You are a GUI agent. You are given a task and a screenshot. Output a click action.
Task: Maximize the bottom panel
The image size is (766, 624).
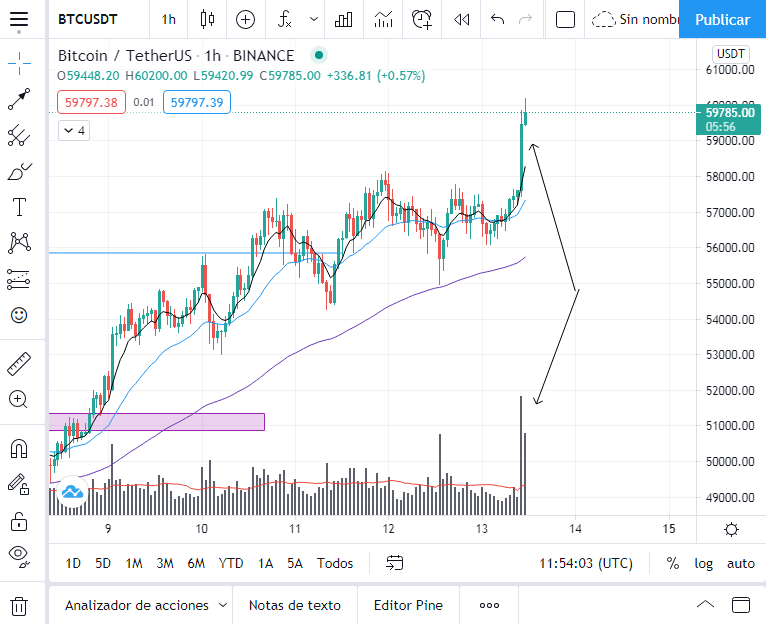tap(741, 605)
